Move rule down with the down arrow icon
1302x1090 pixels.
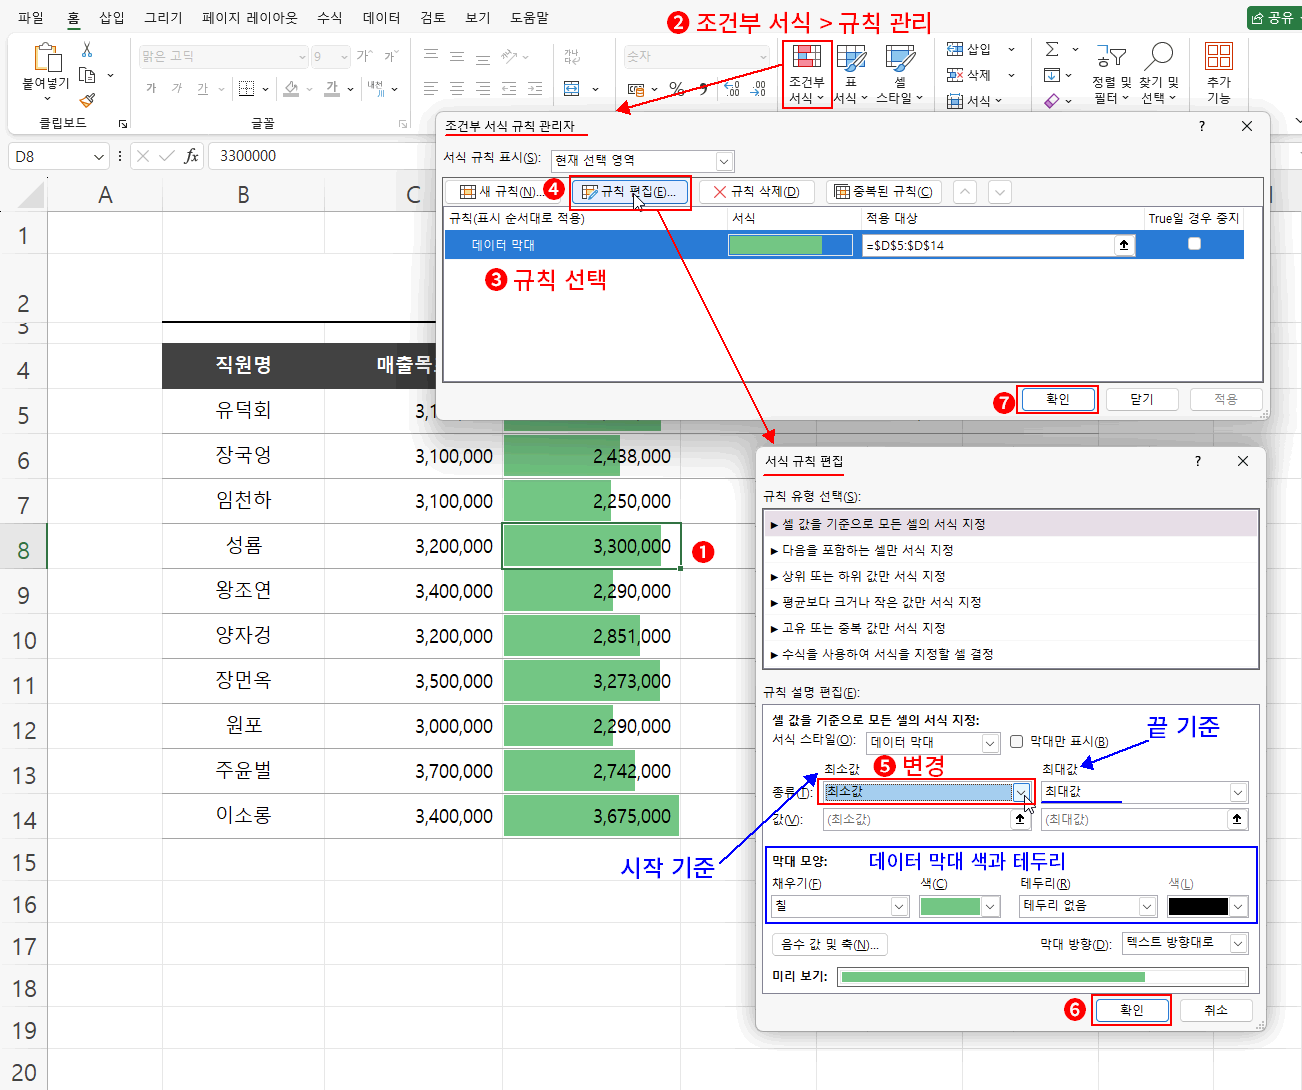tap(999, 192)
